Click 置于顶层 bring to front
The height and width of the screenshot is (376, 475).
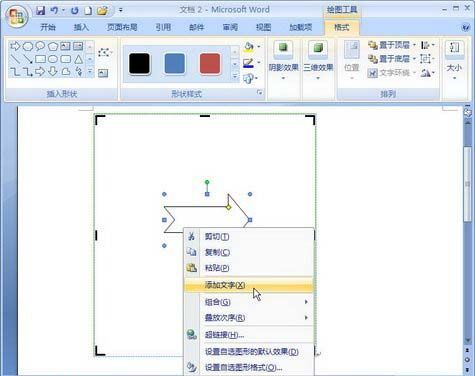[x=392, y=45]
